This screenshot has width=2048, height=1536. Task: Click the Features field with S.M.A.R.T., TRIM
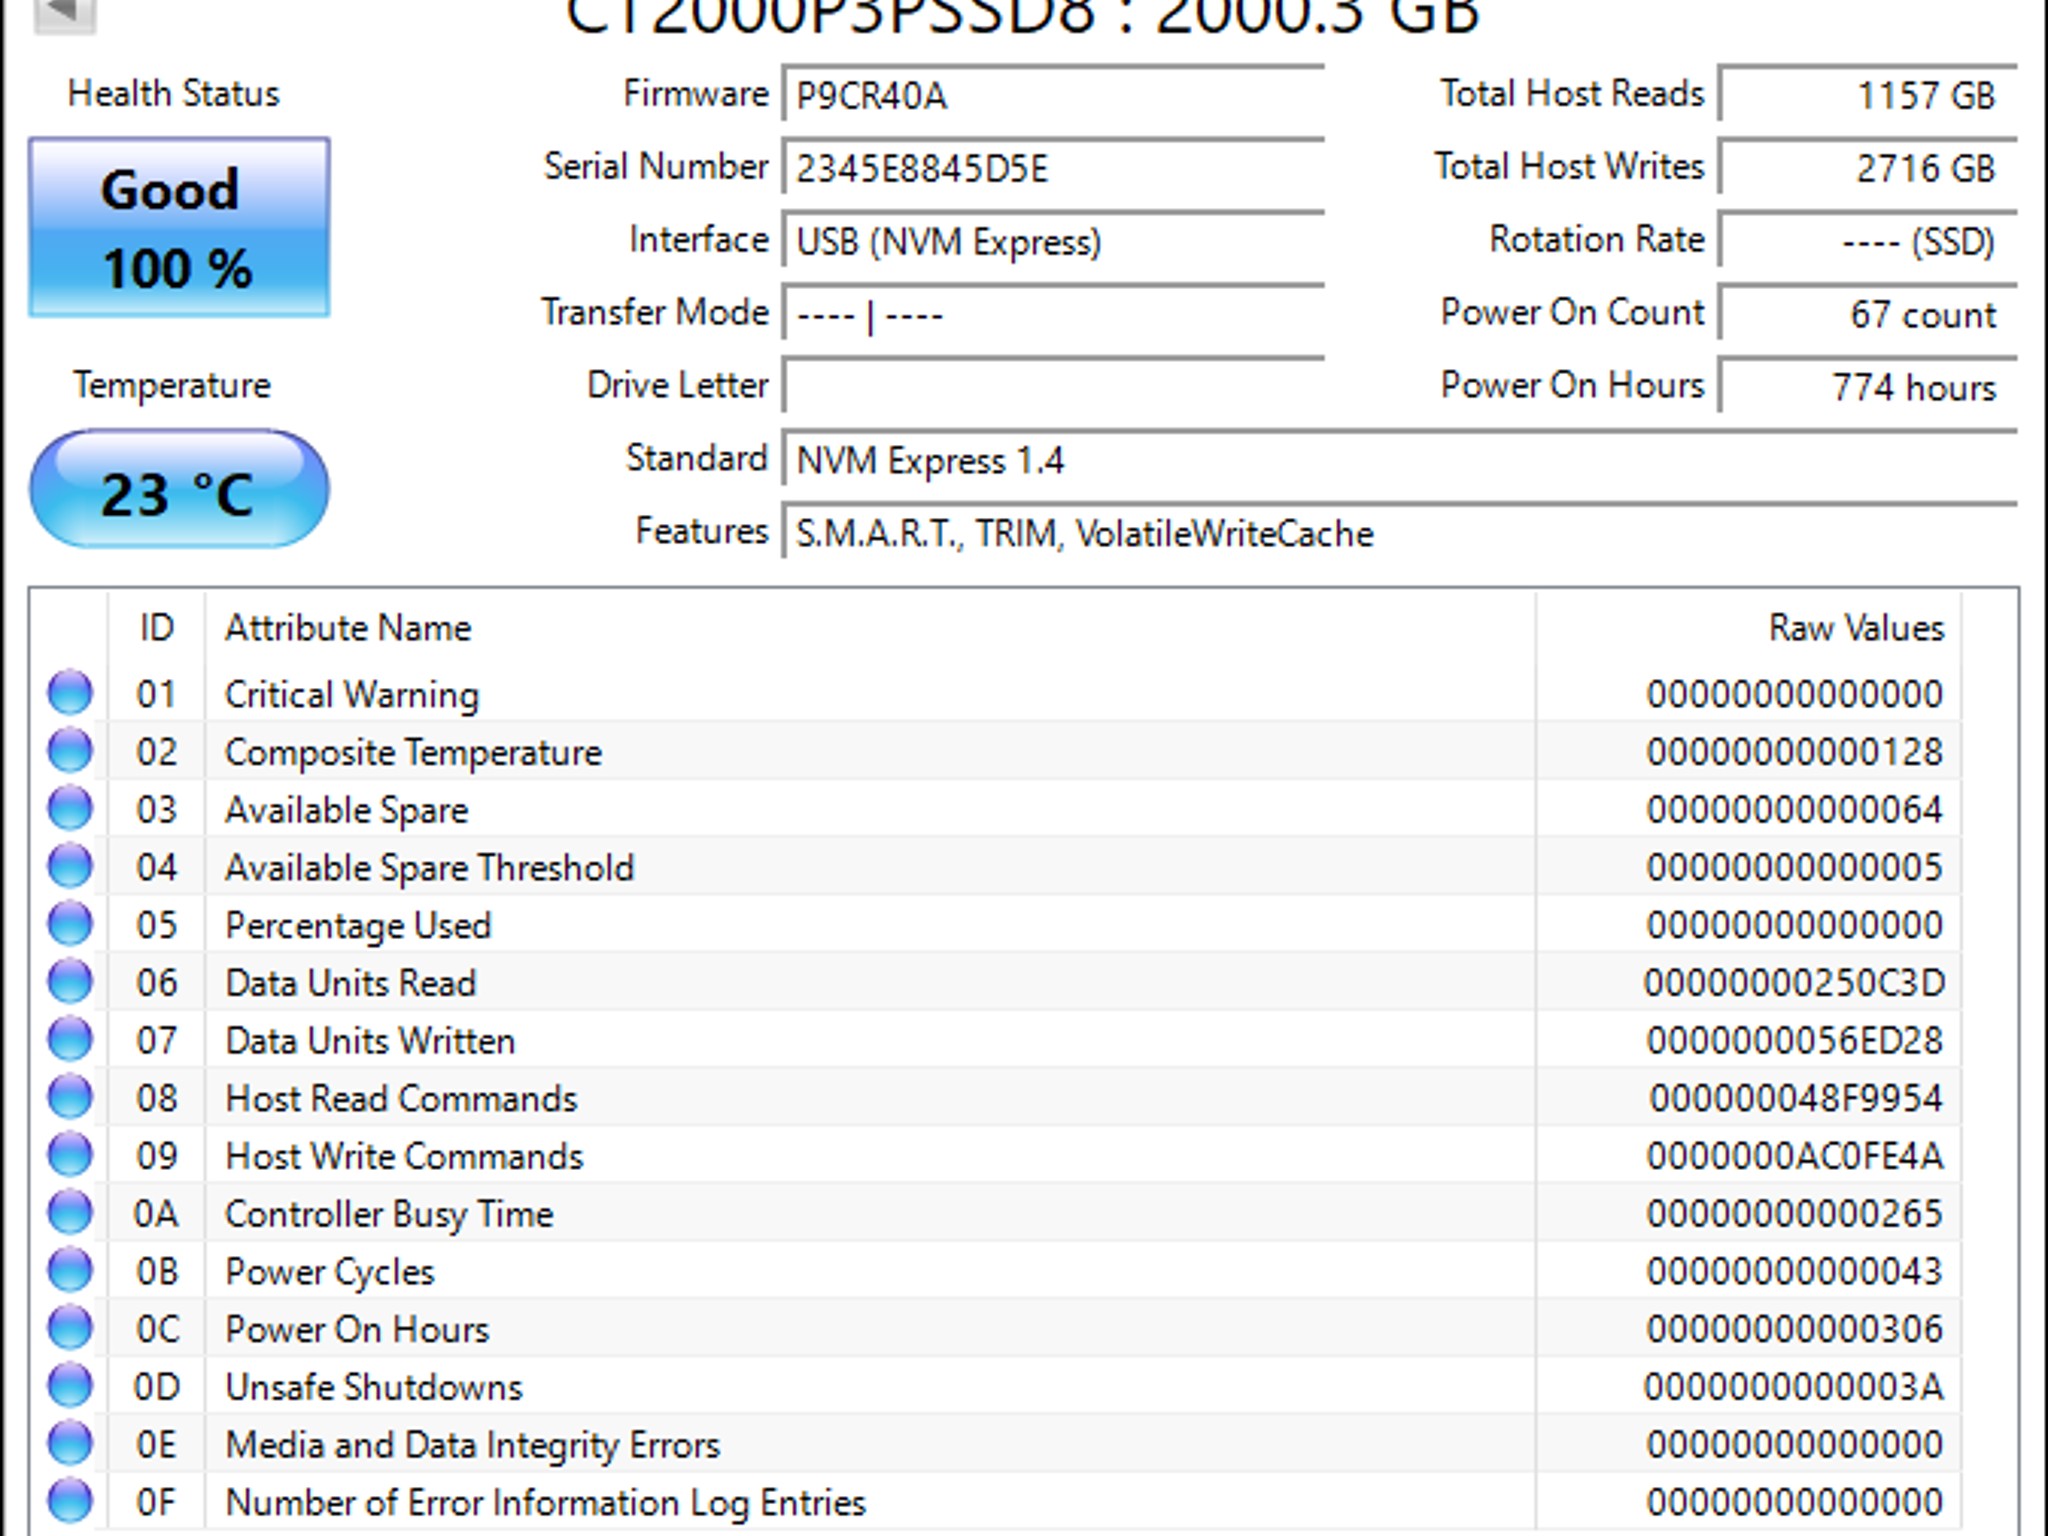pos(1400,532)
